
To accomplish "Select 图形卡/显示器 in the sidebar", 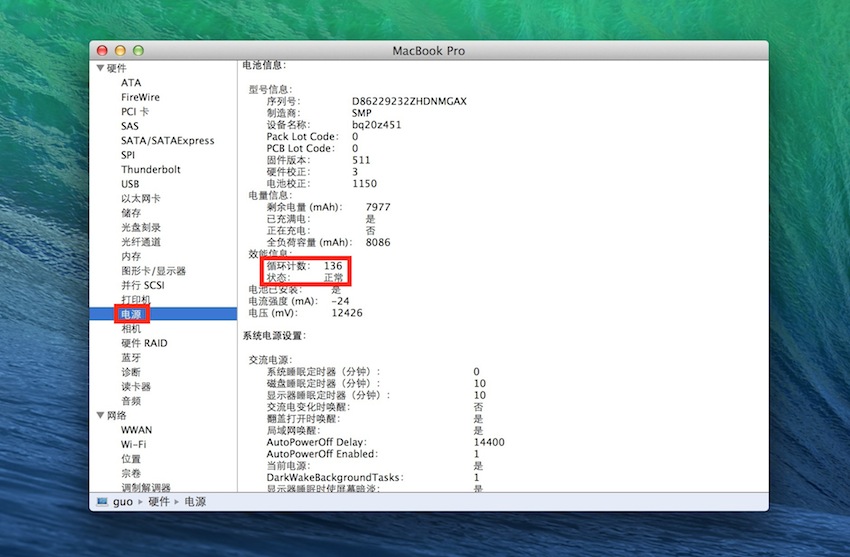I will [x=153, y=270].
